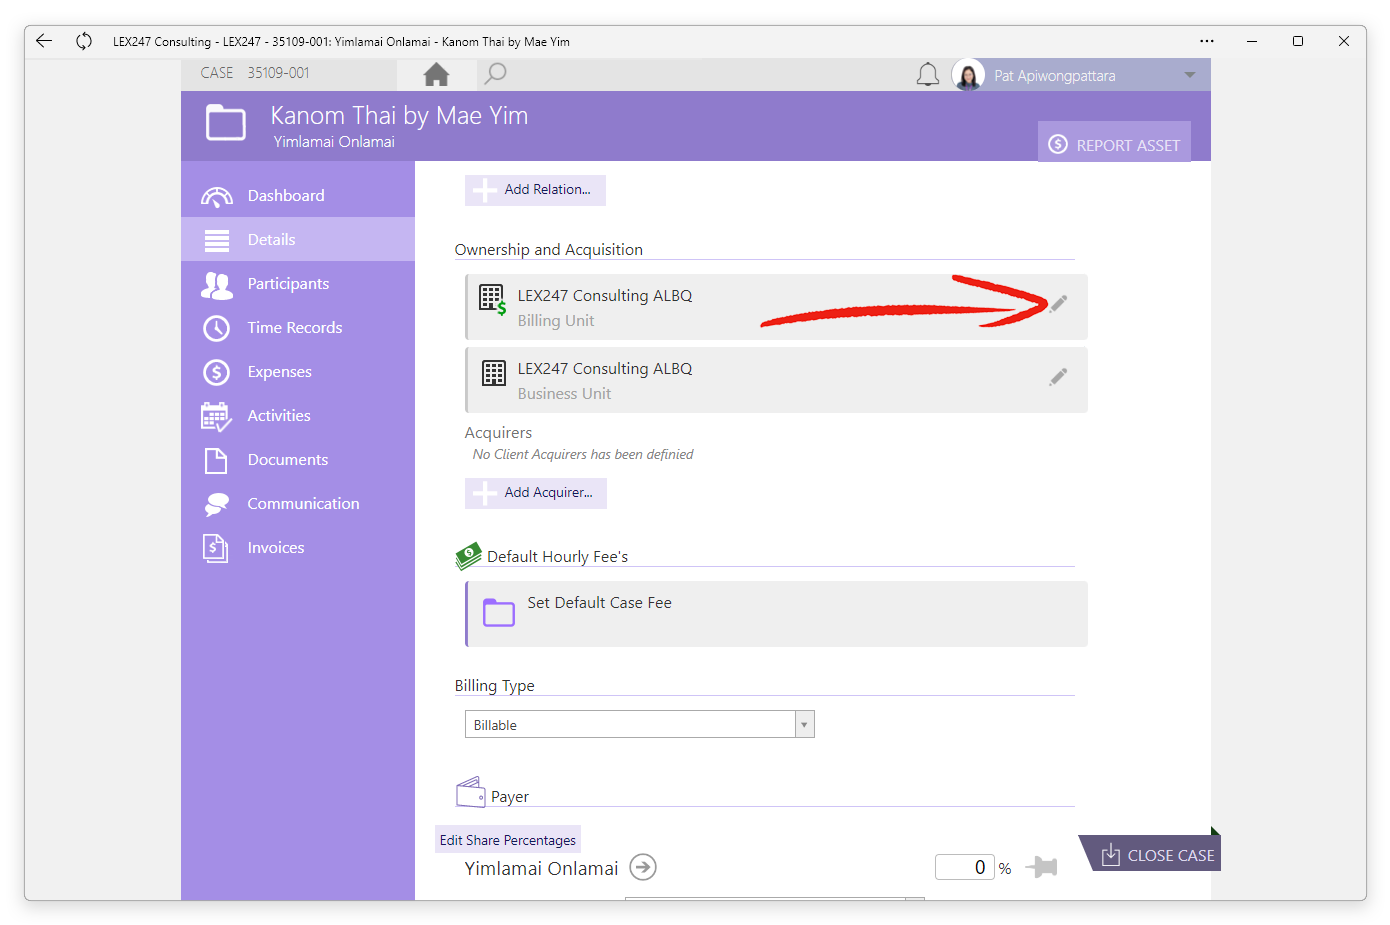Open the Expenses section
This screenshot has height=925, width=1390.
click(x=298, y=371)
